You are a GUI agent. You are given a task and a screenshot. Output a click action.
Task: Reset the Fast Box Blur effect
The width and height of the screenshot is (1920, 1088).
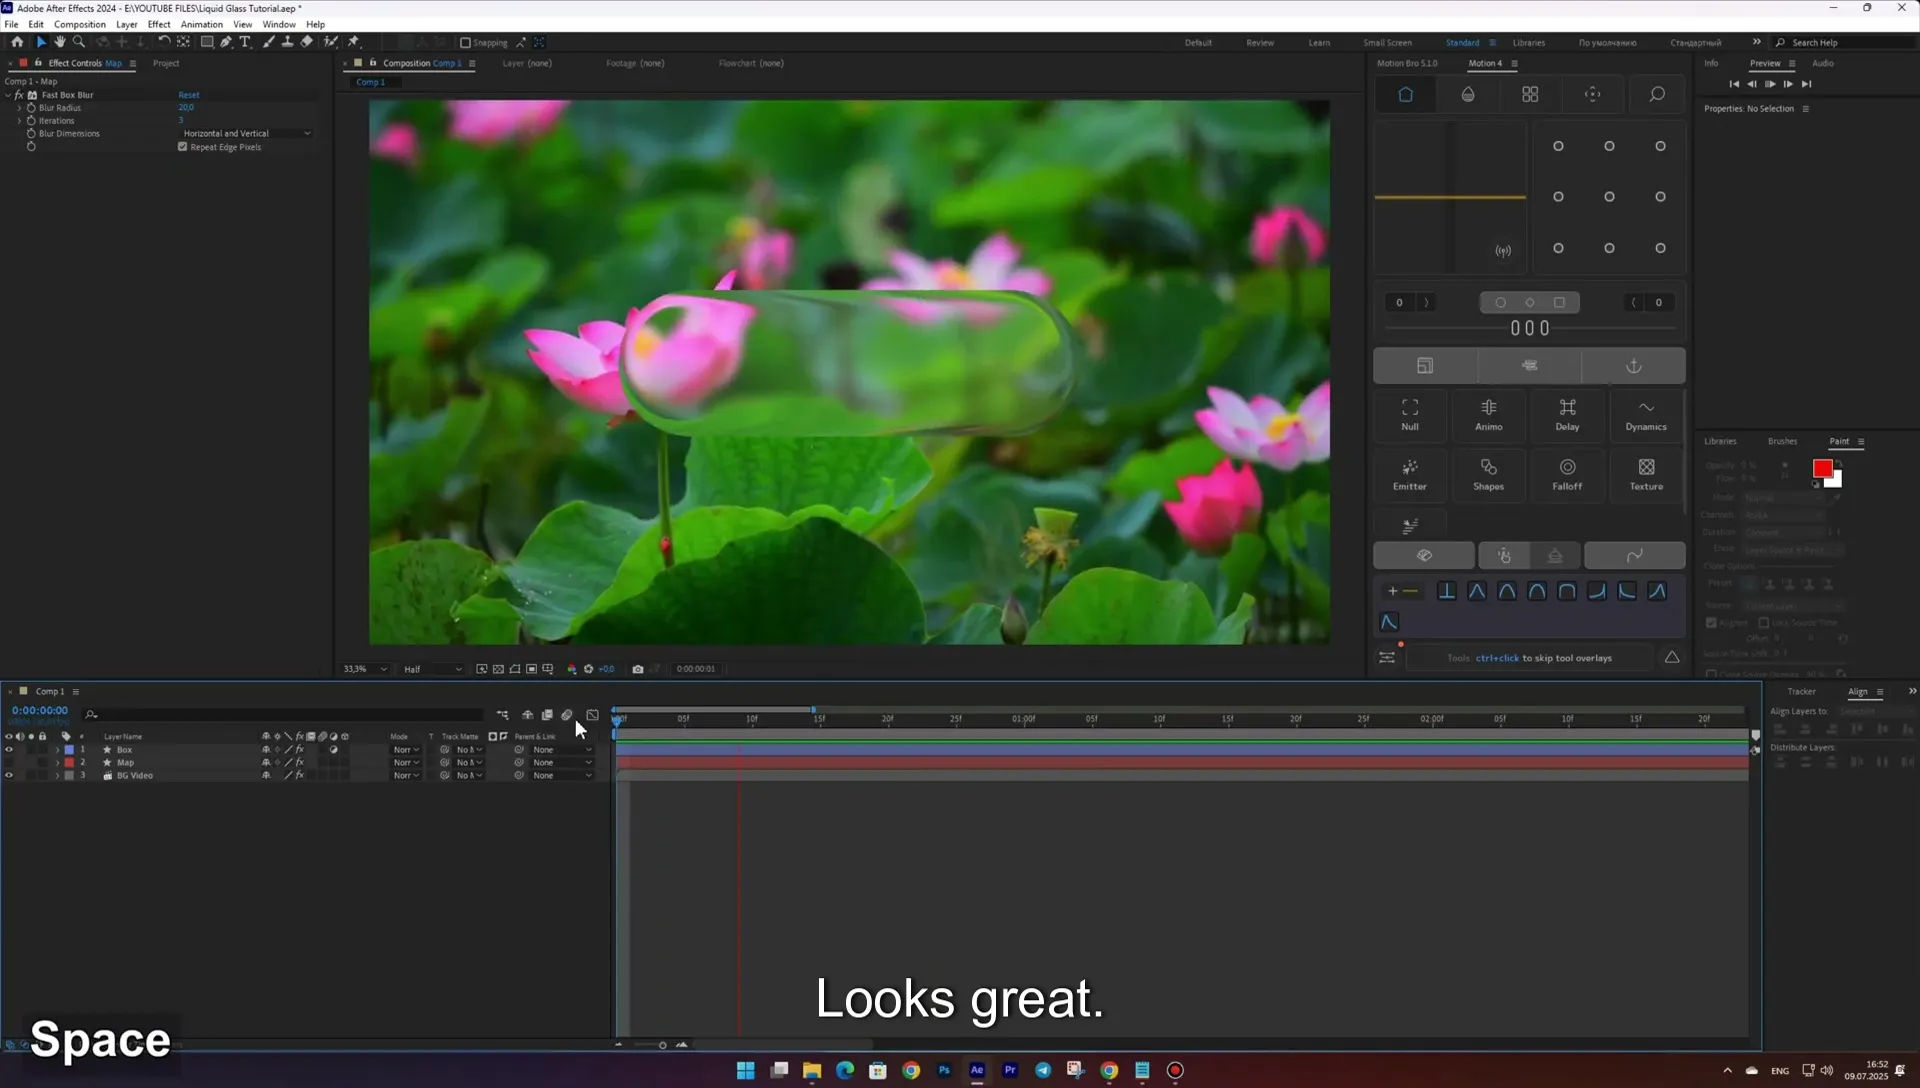click(x=189, y=95)
